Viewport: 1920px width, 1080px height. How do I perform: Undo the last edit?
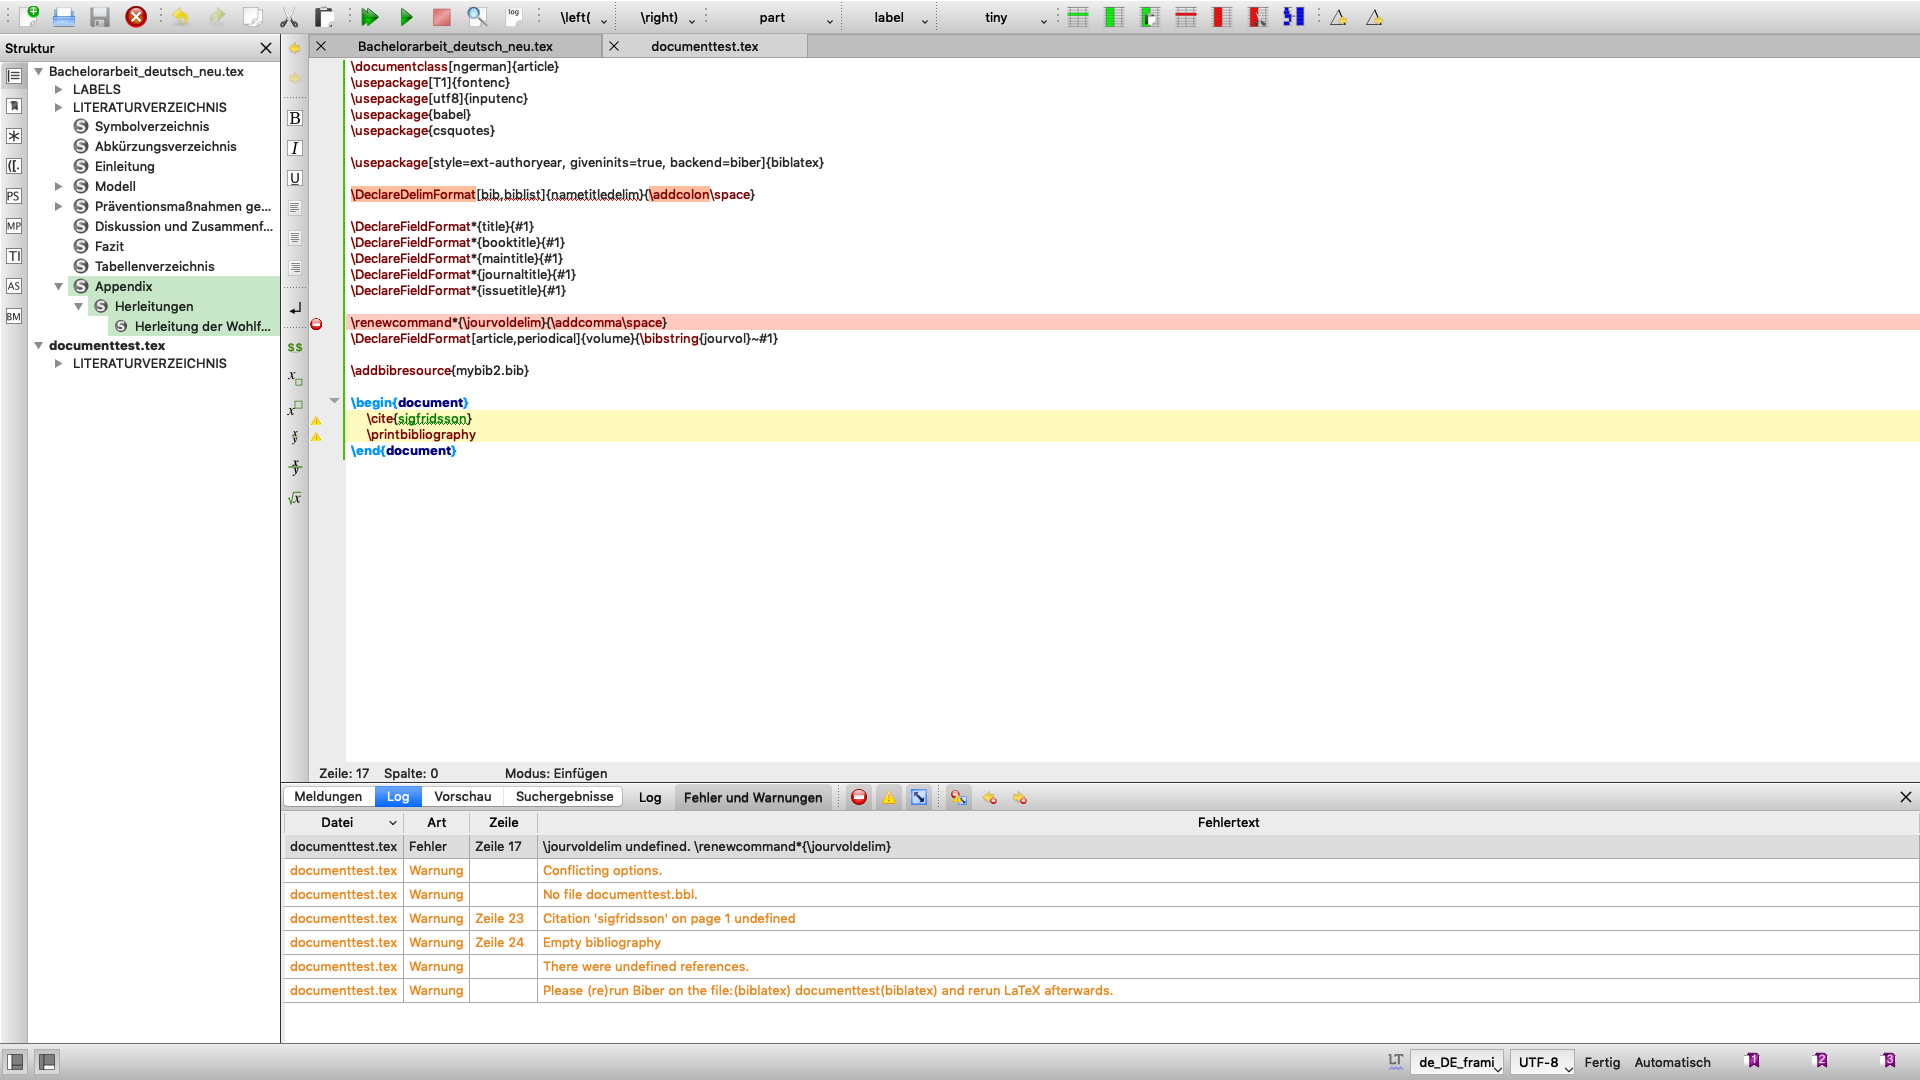tap(181, 16)
